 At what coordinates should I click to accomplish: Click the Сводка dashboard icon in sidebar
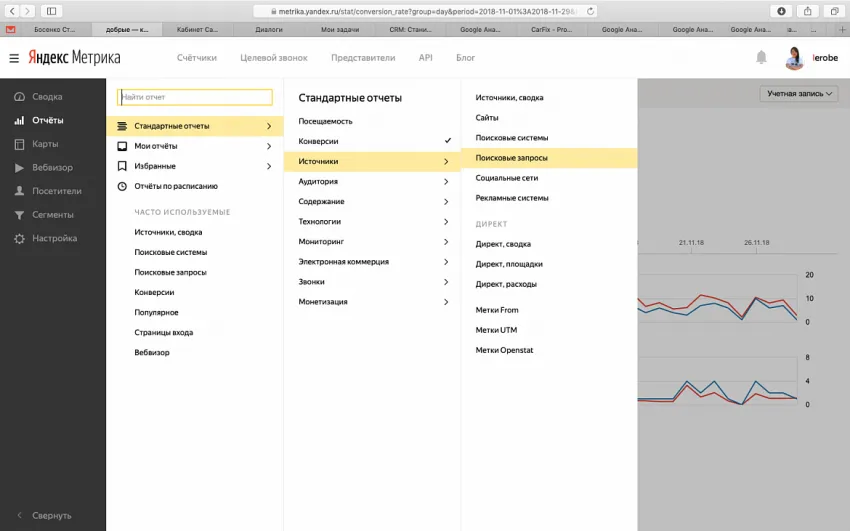point(19,97)
